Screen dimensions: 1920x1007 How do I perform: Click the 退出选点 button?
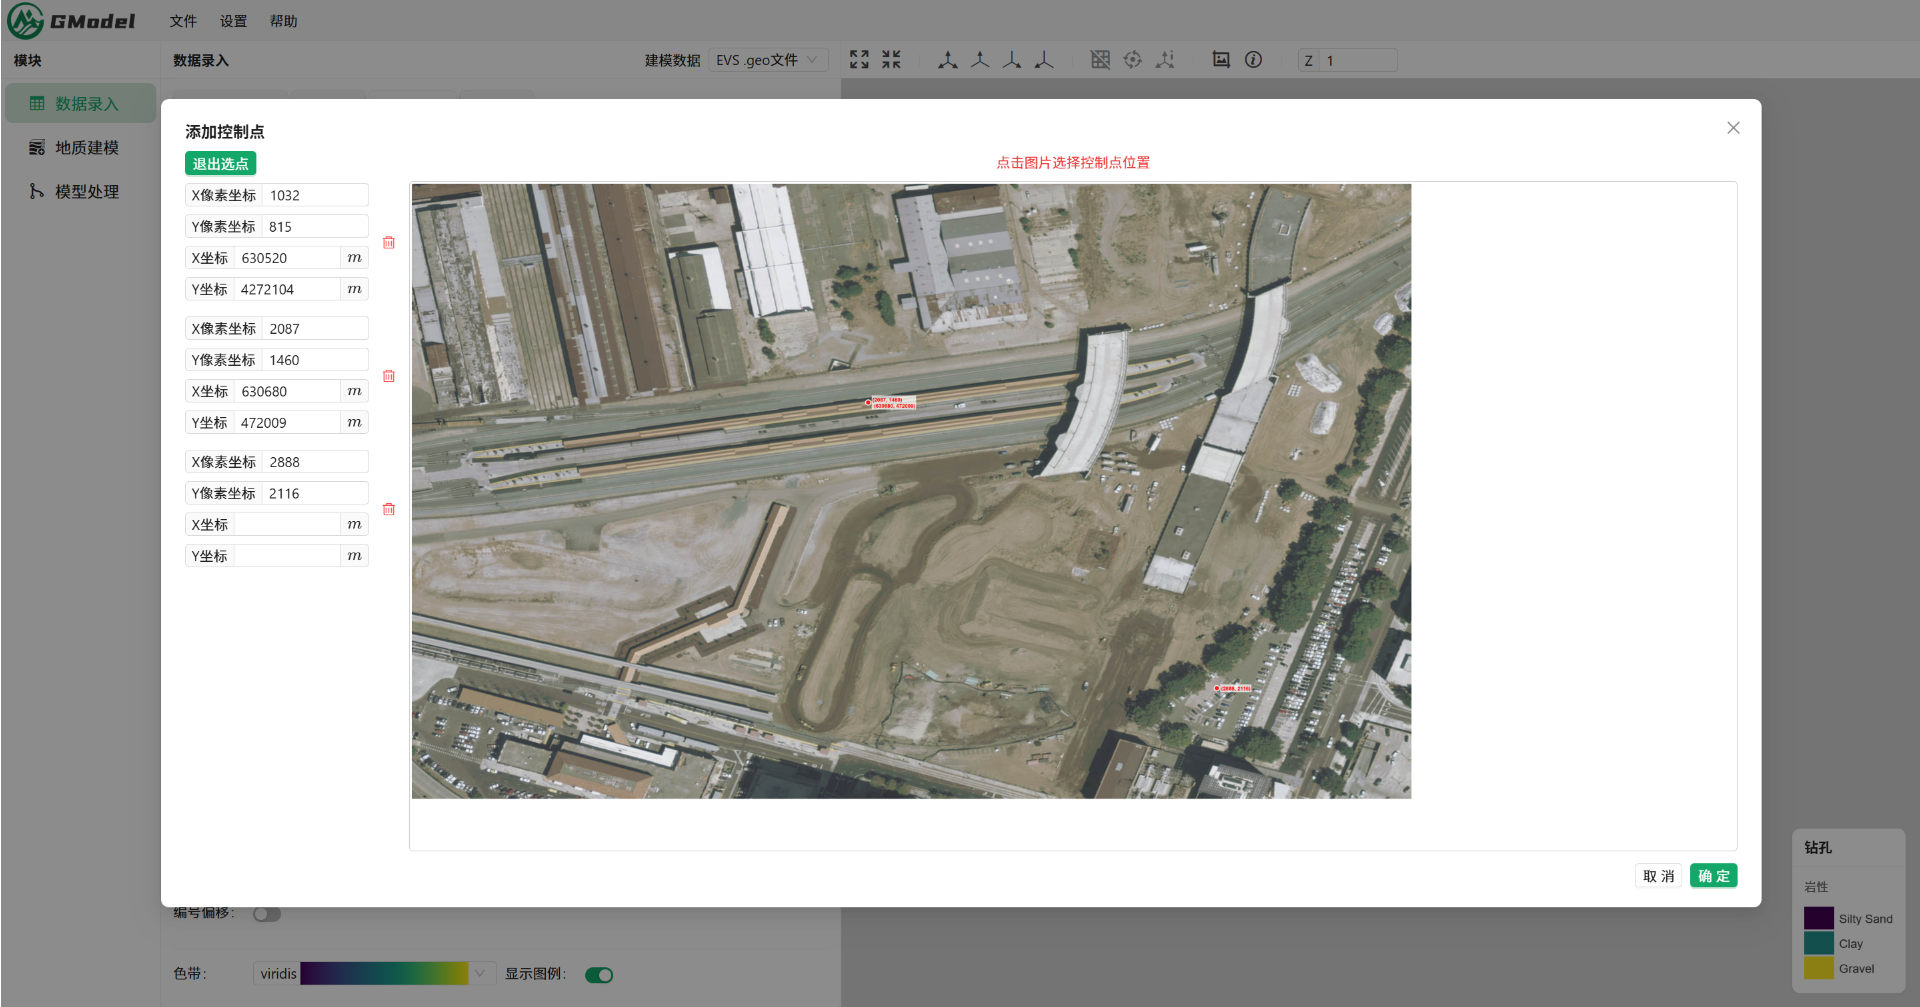(x=220, y=164)
